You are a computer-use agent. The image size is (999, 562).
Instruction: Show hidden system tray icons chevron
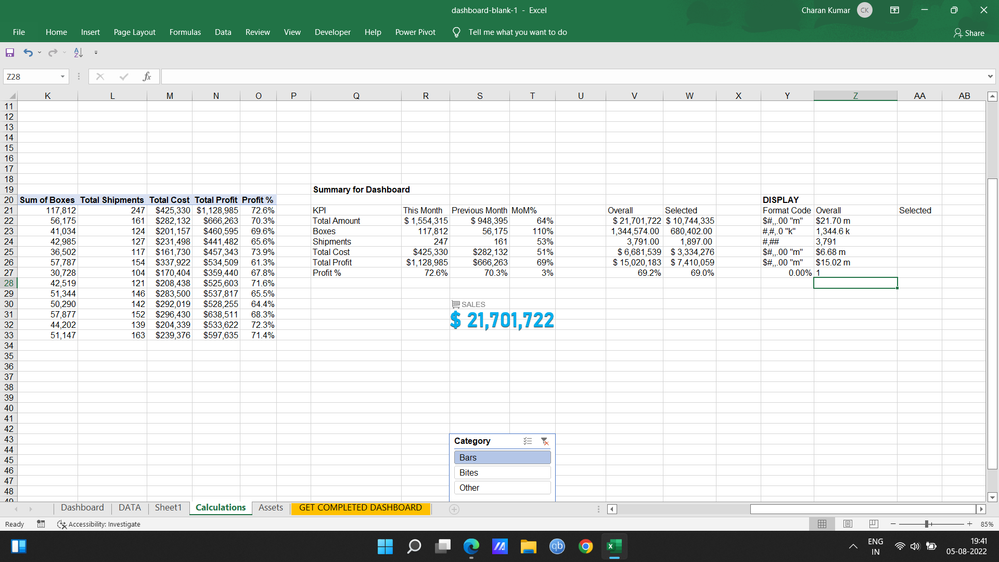(853, 546)
